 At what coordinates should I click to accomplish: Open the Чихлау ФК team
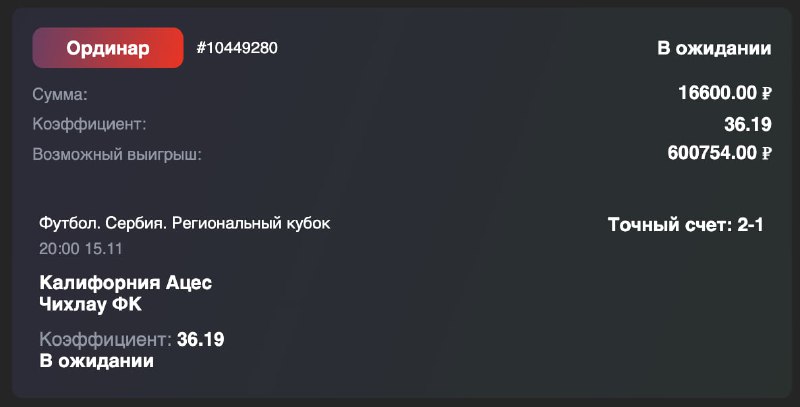(91, 303)
